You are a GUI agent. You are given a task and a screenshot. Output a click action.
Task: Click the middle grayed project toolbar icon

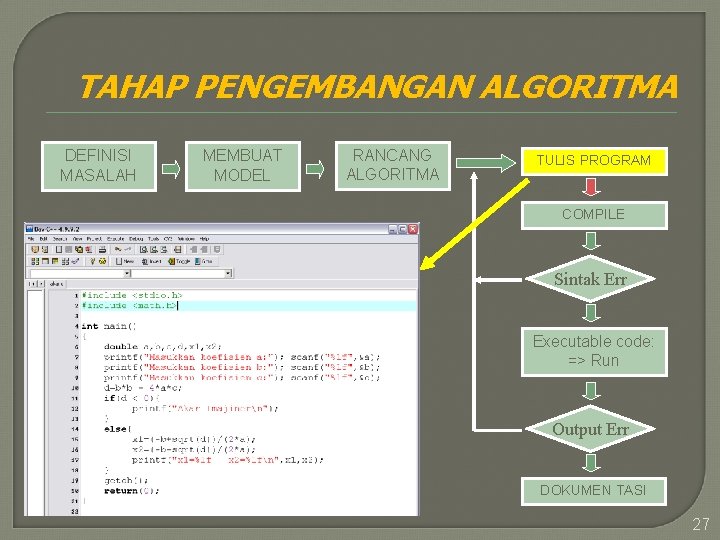(203, 249)
